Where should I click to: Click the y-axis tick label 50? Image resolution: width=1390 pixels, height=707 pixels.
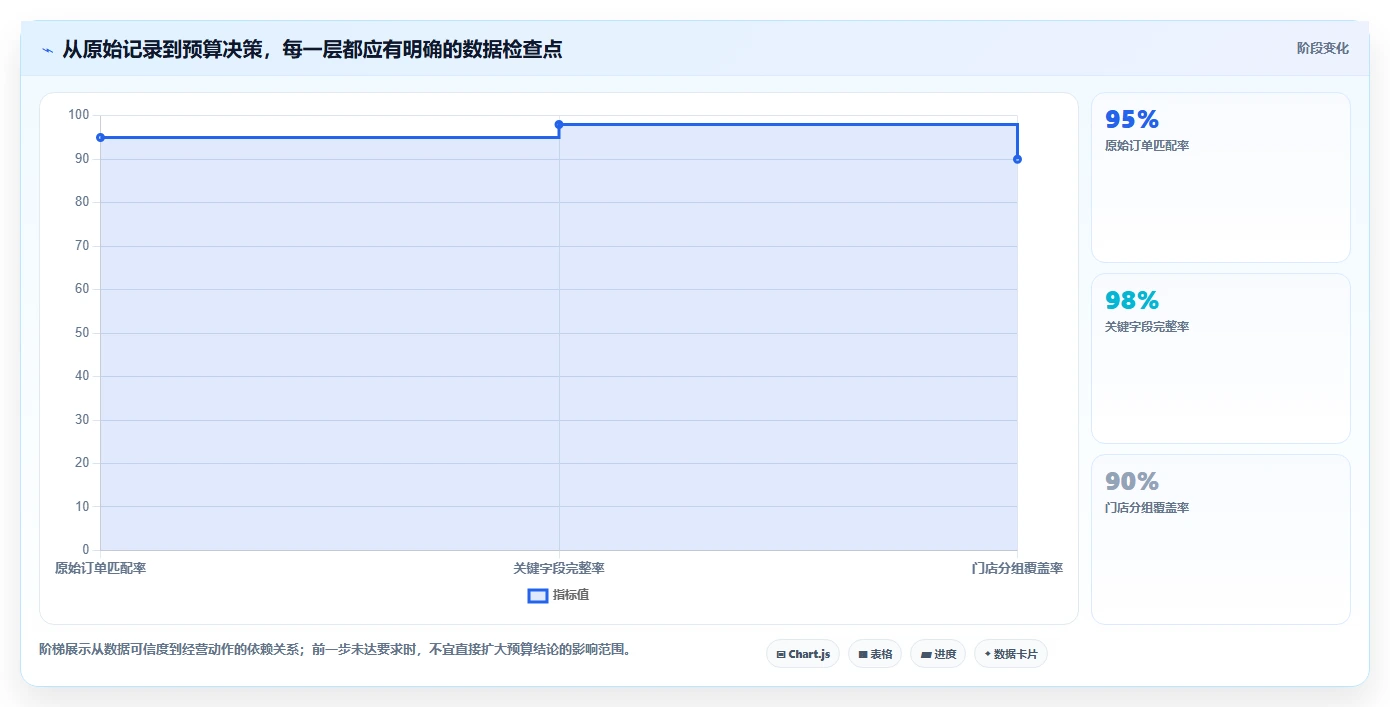[82, 333]
